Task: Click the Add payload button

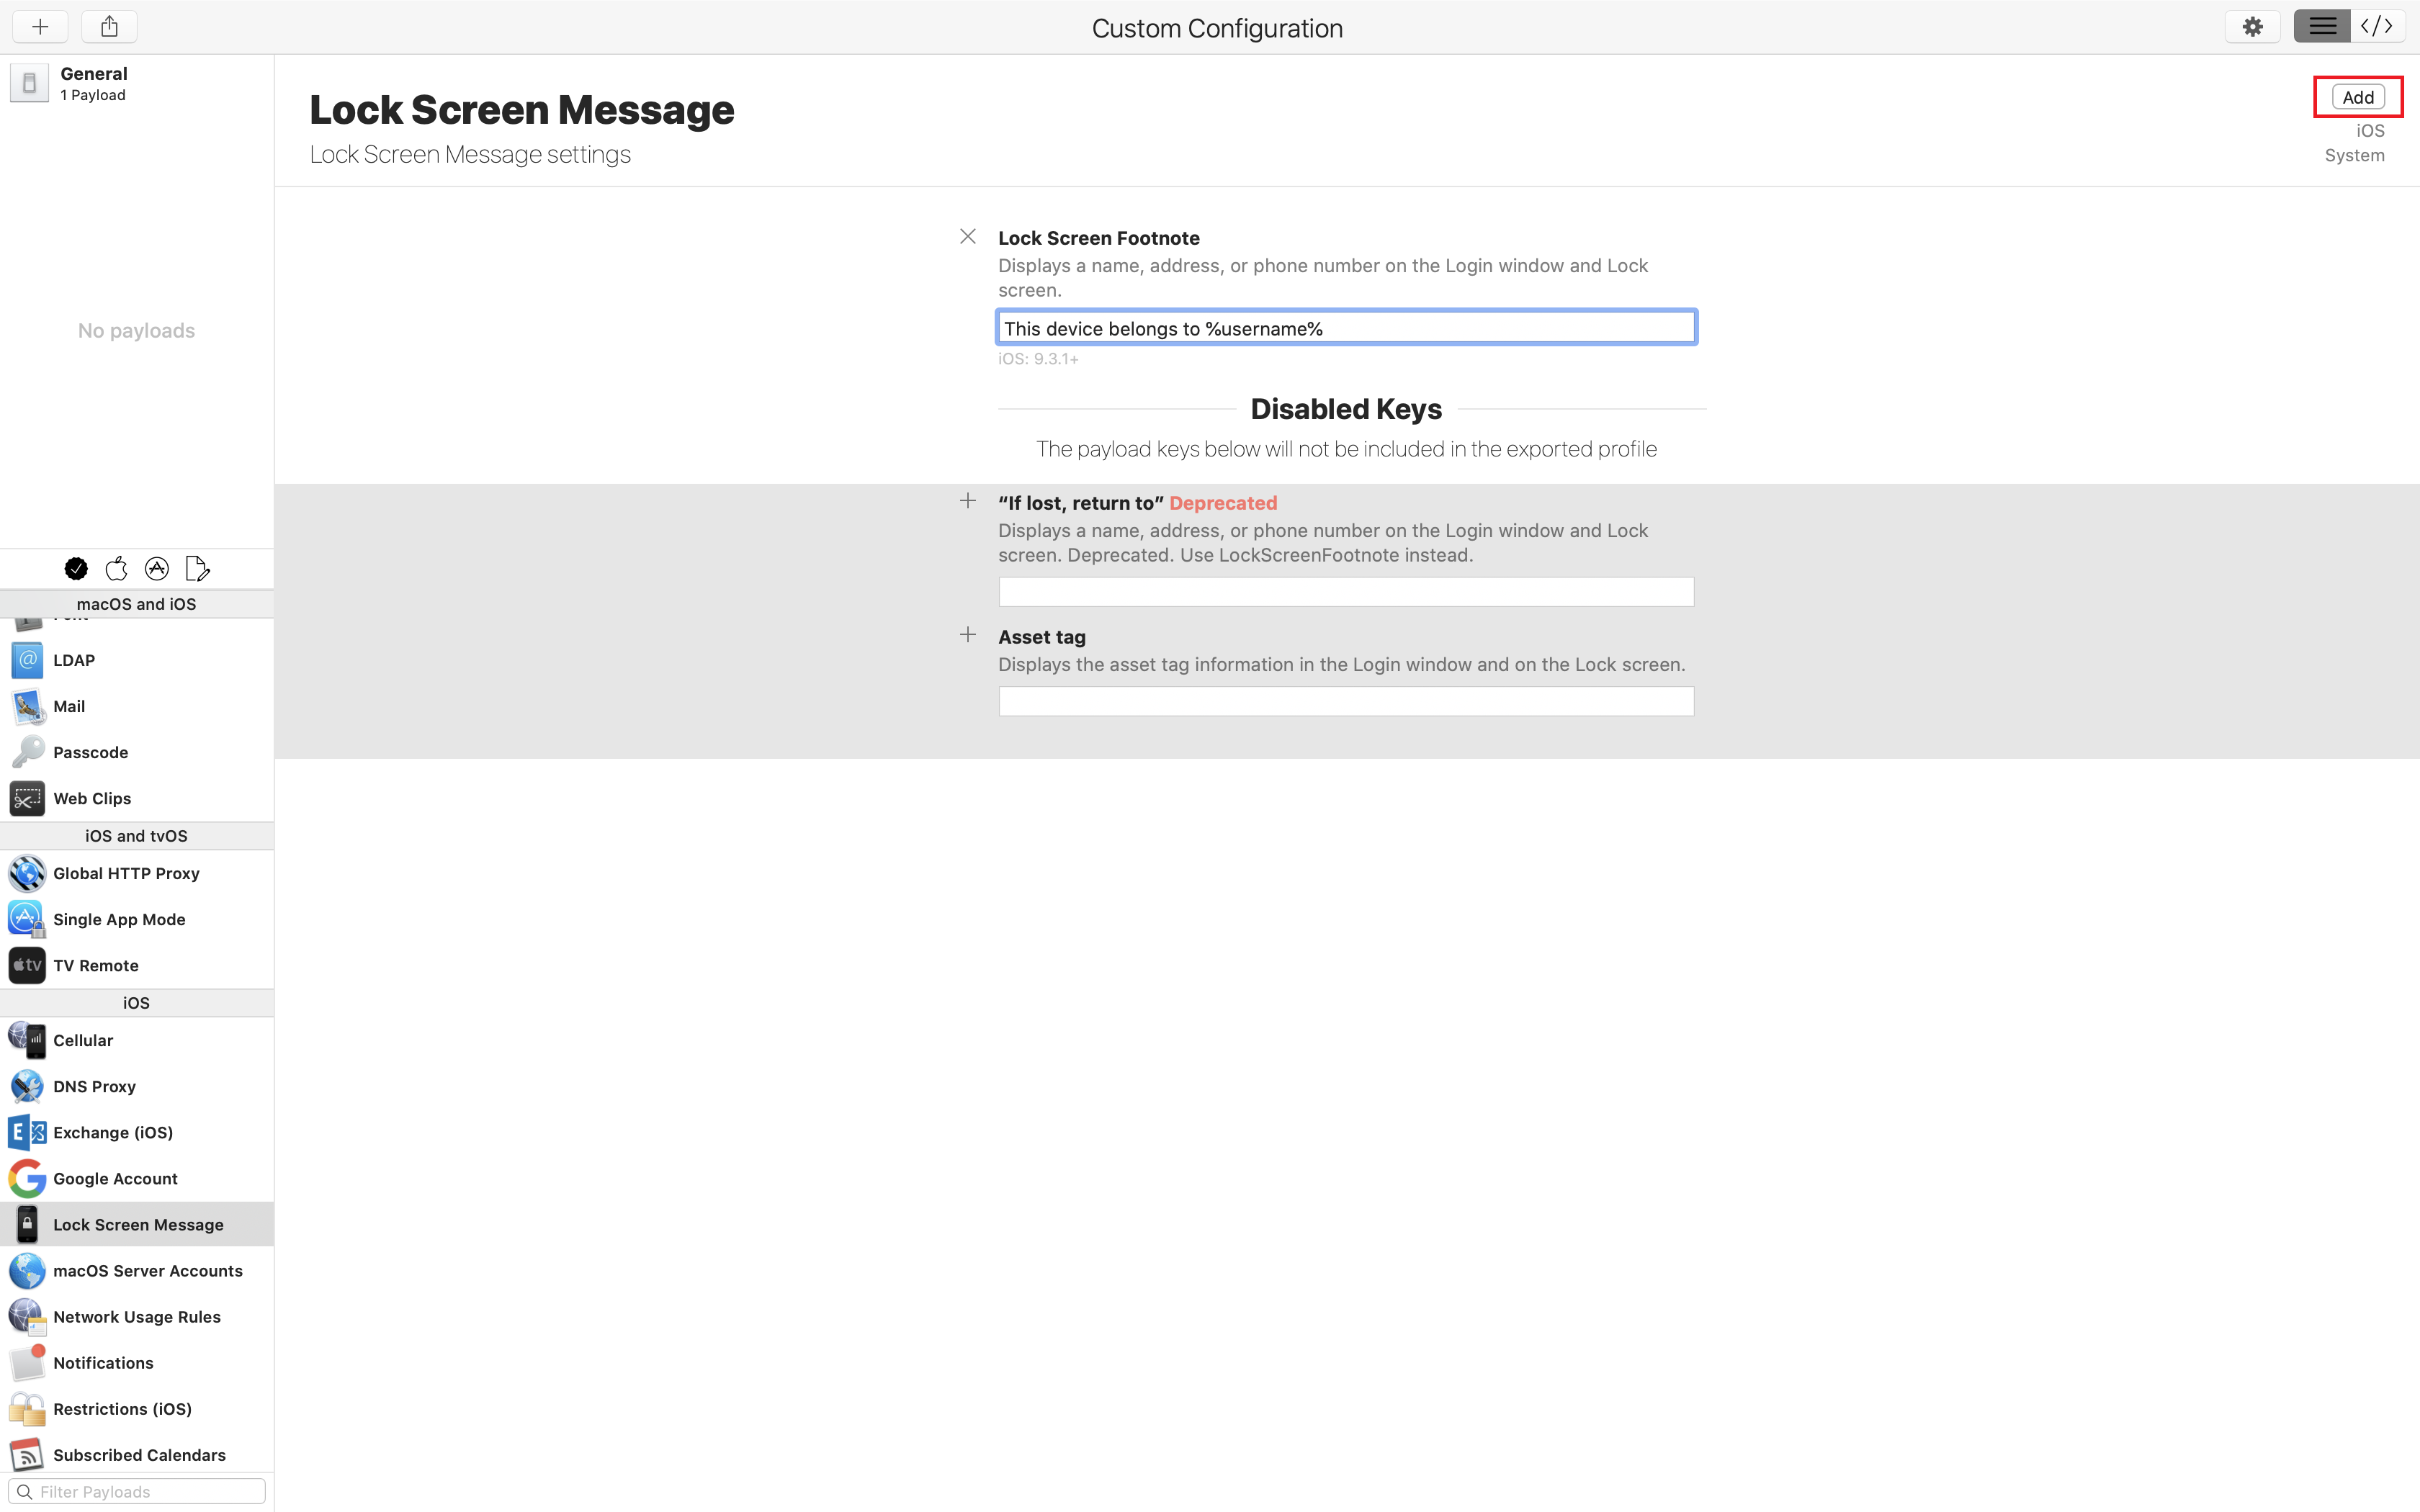Action: [2357, 97]
